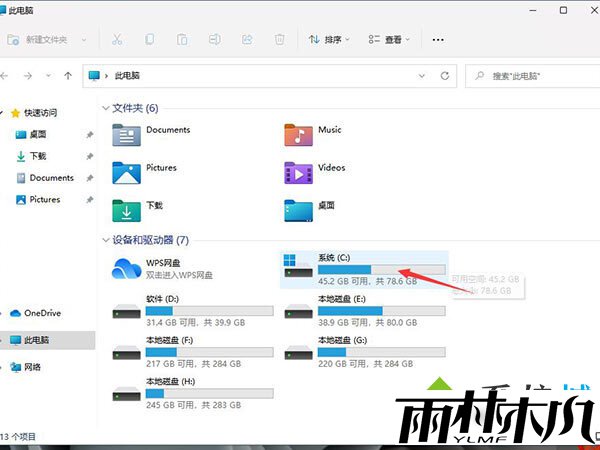Click the rename icon in the toolbar
This screenshot has height=450, width=600.
coord(214,40)
